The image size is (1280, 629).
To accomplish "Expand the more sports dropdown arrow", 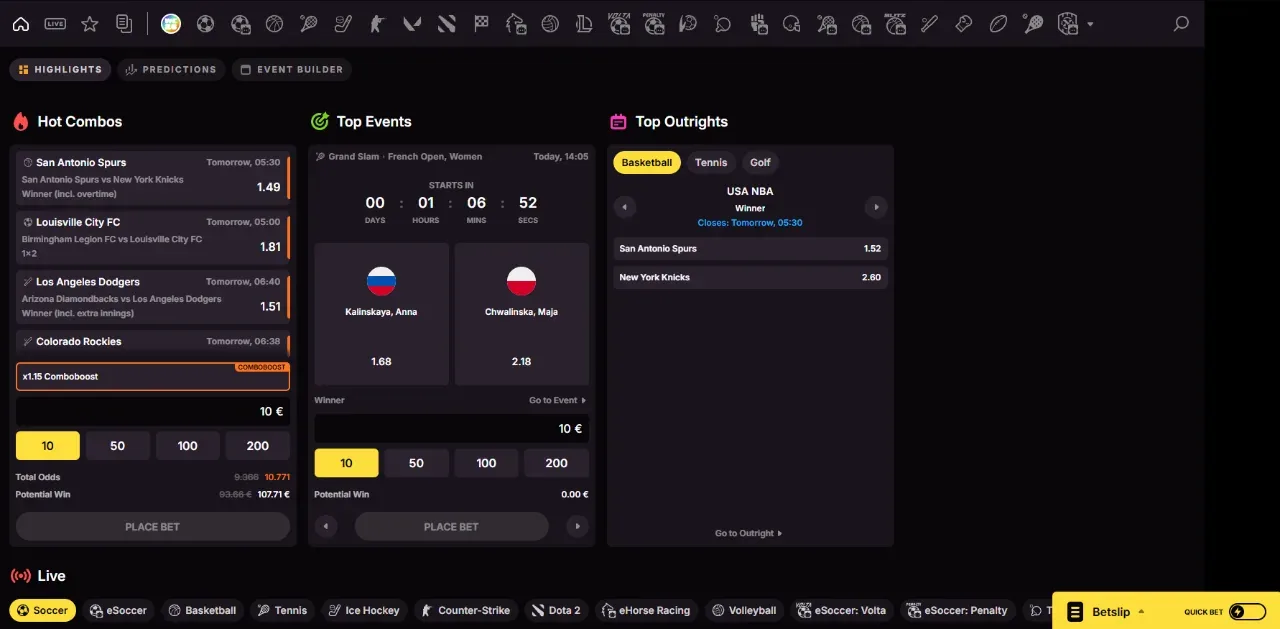I will (1090, 24).
